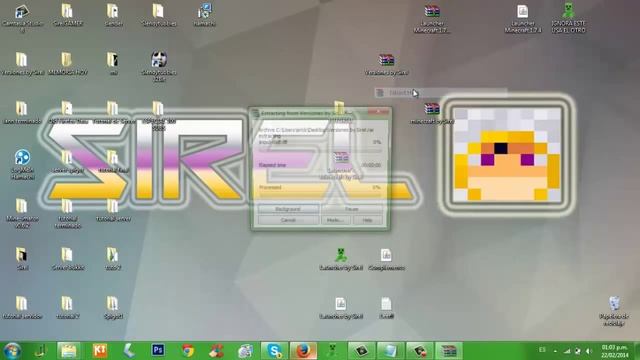The width and height of the screenshot is (640, 360).
Task: Select Slendytubbies folder on desktop
Action: pos(159,15)
